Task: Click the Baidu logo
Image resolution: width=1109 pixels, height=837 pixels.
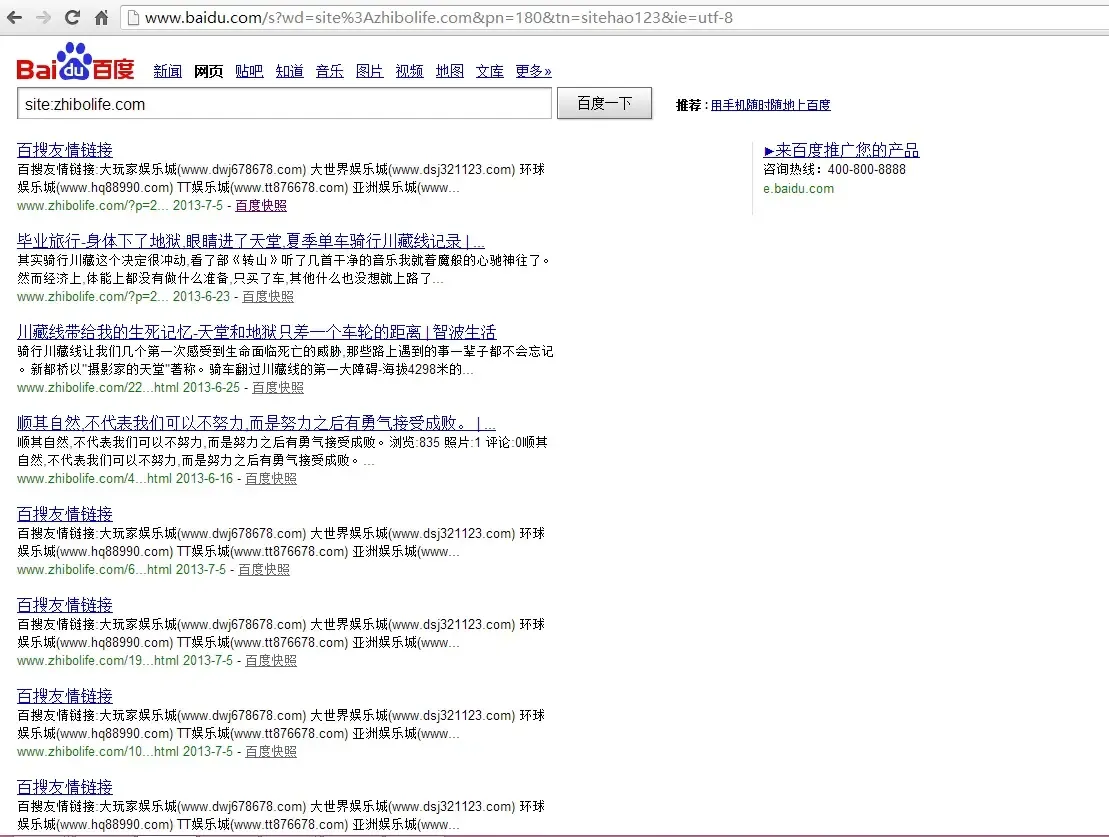Action: click(75, 62)
